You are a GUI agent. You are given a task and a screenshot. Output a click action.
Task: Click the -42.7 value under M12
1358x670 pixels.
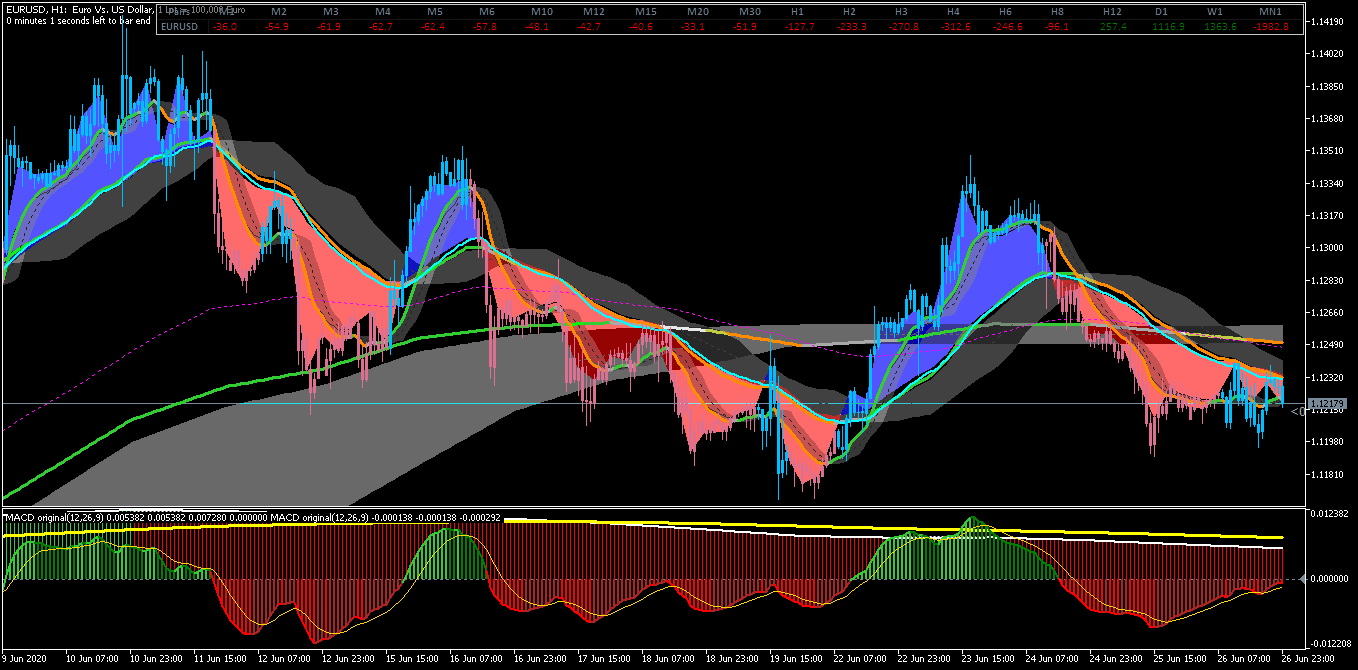coord(590,27)
